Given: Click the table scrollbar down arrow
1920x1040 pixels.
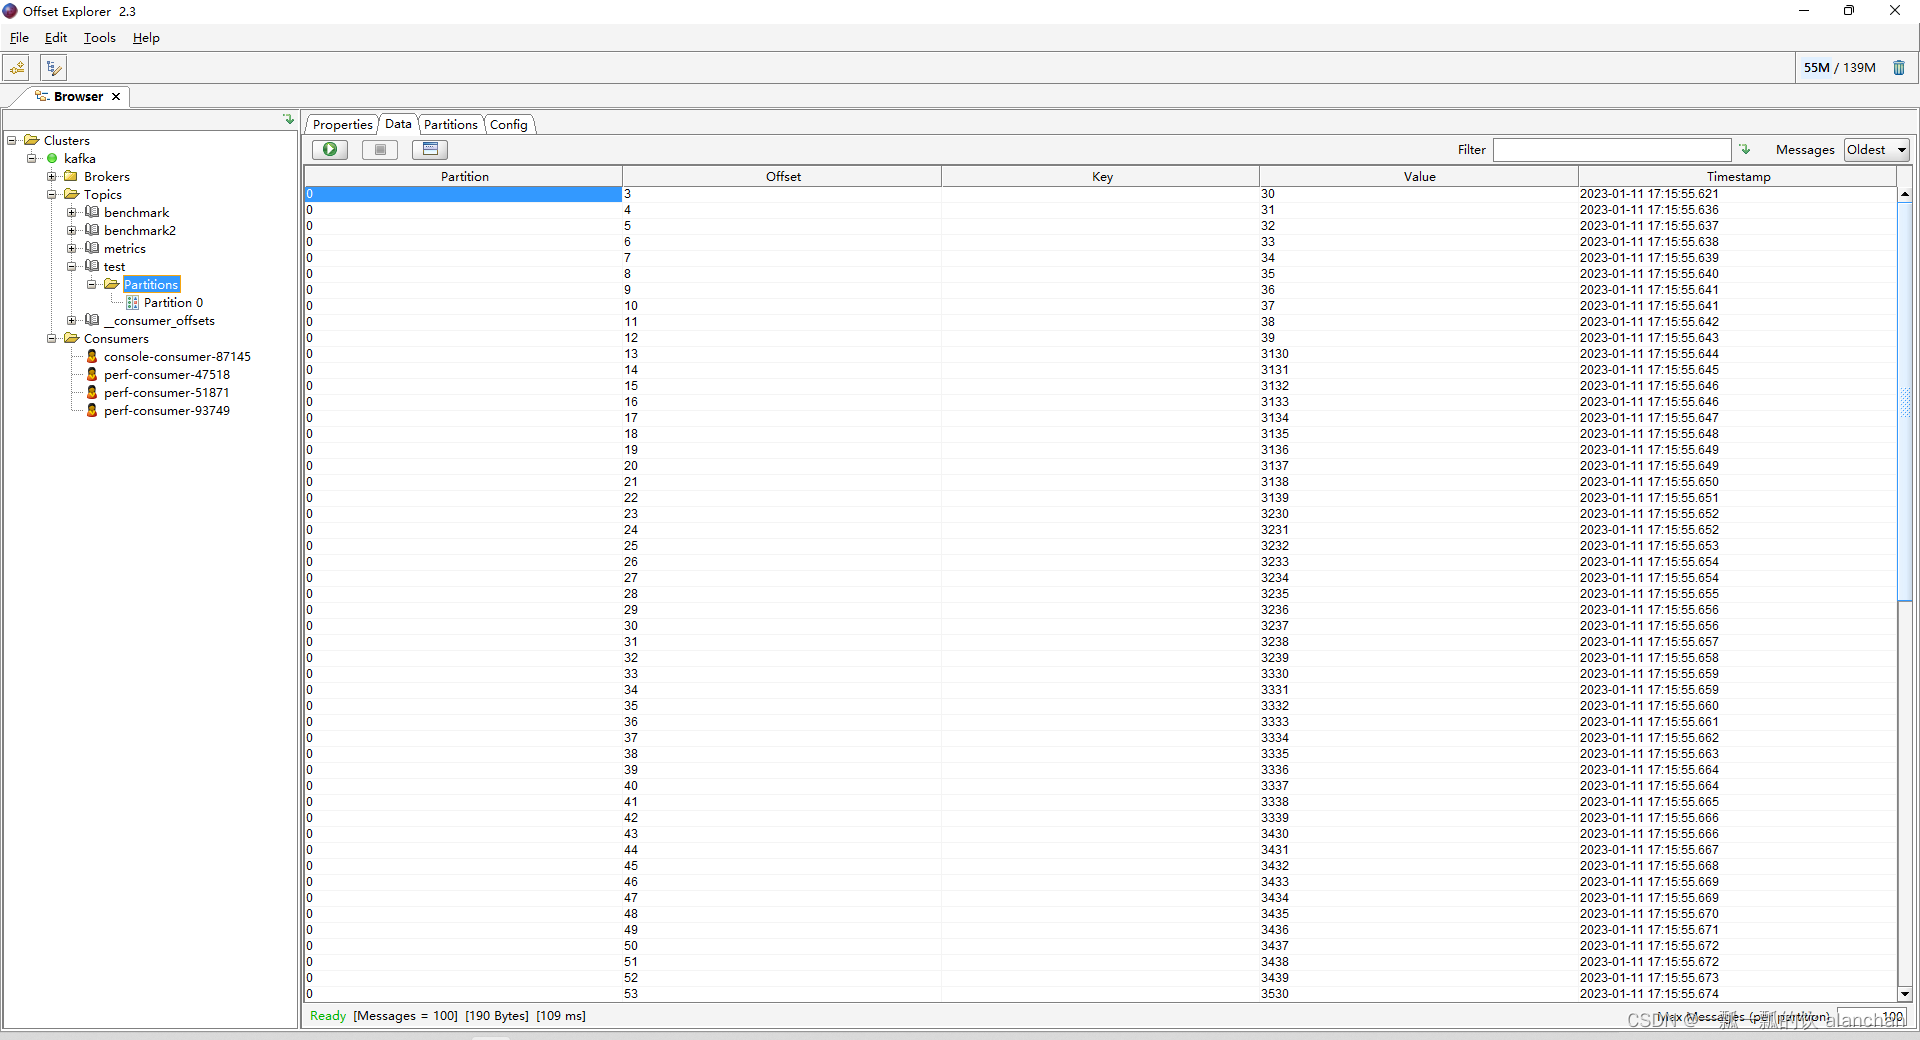Looking at the screenshot, I should 1905,994.
